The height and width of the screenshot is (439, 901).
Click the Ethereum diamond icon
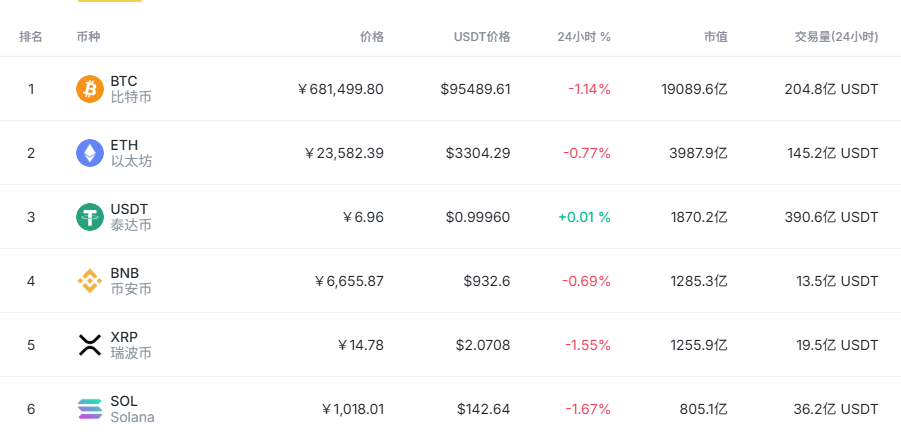click(x=90, y=153)
